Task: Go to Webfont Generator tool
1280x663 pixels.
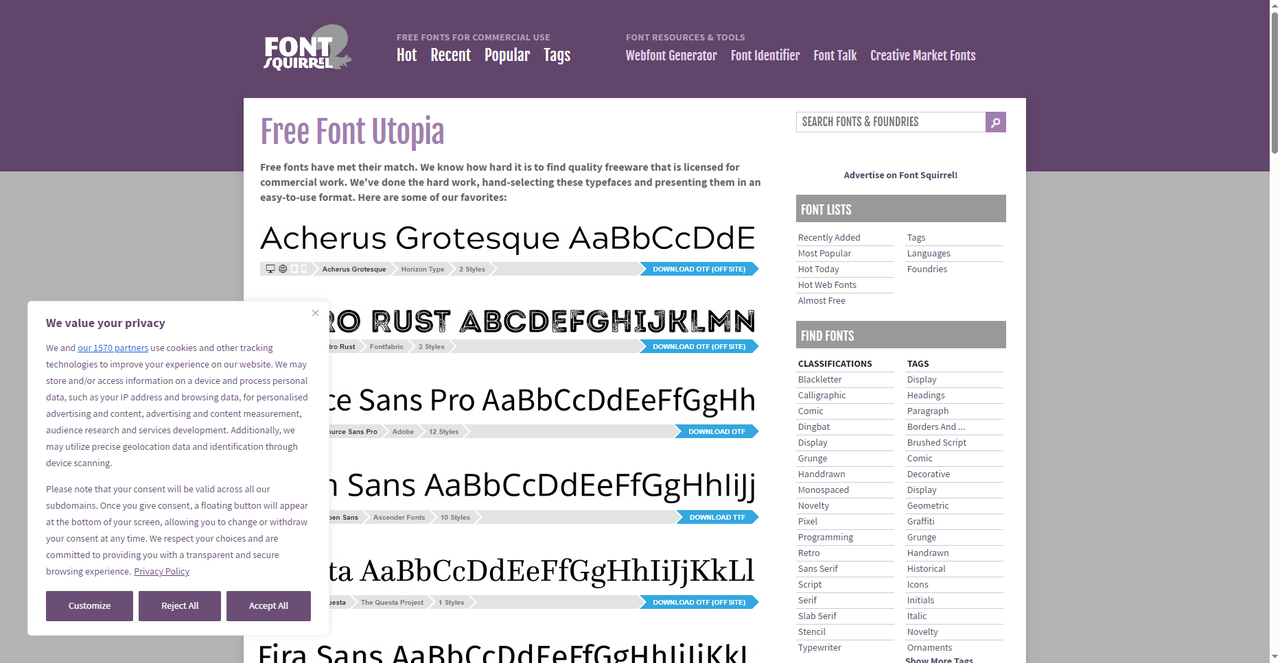Action: 671,56
